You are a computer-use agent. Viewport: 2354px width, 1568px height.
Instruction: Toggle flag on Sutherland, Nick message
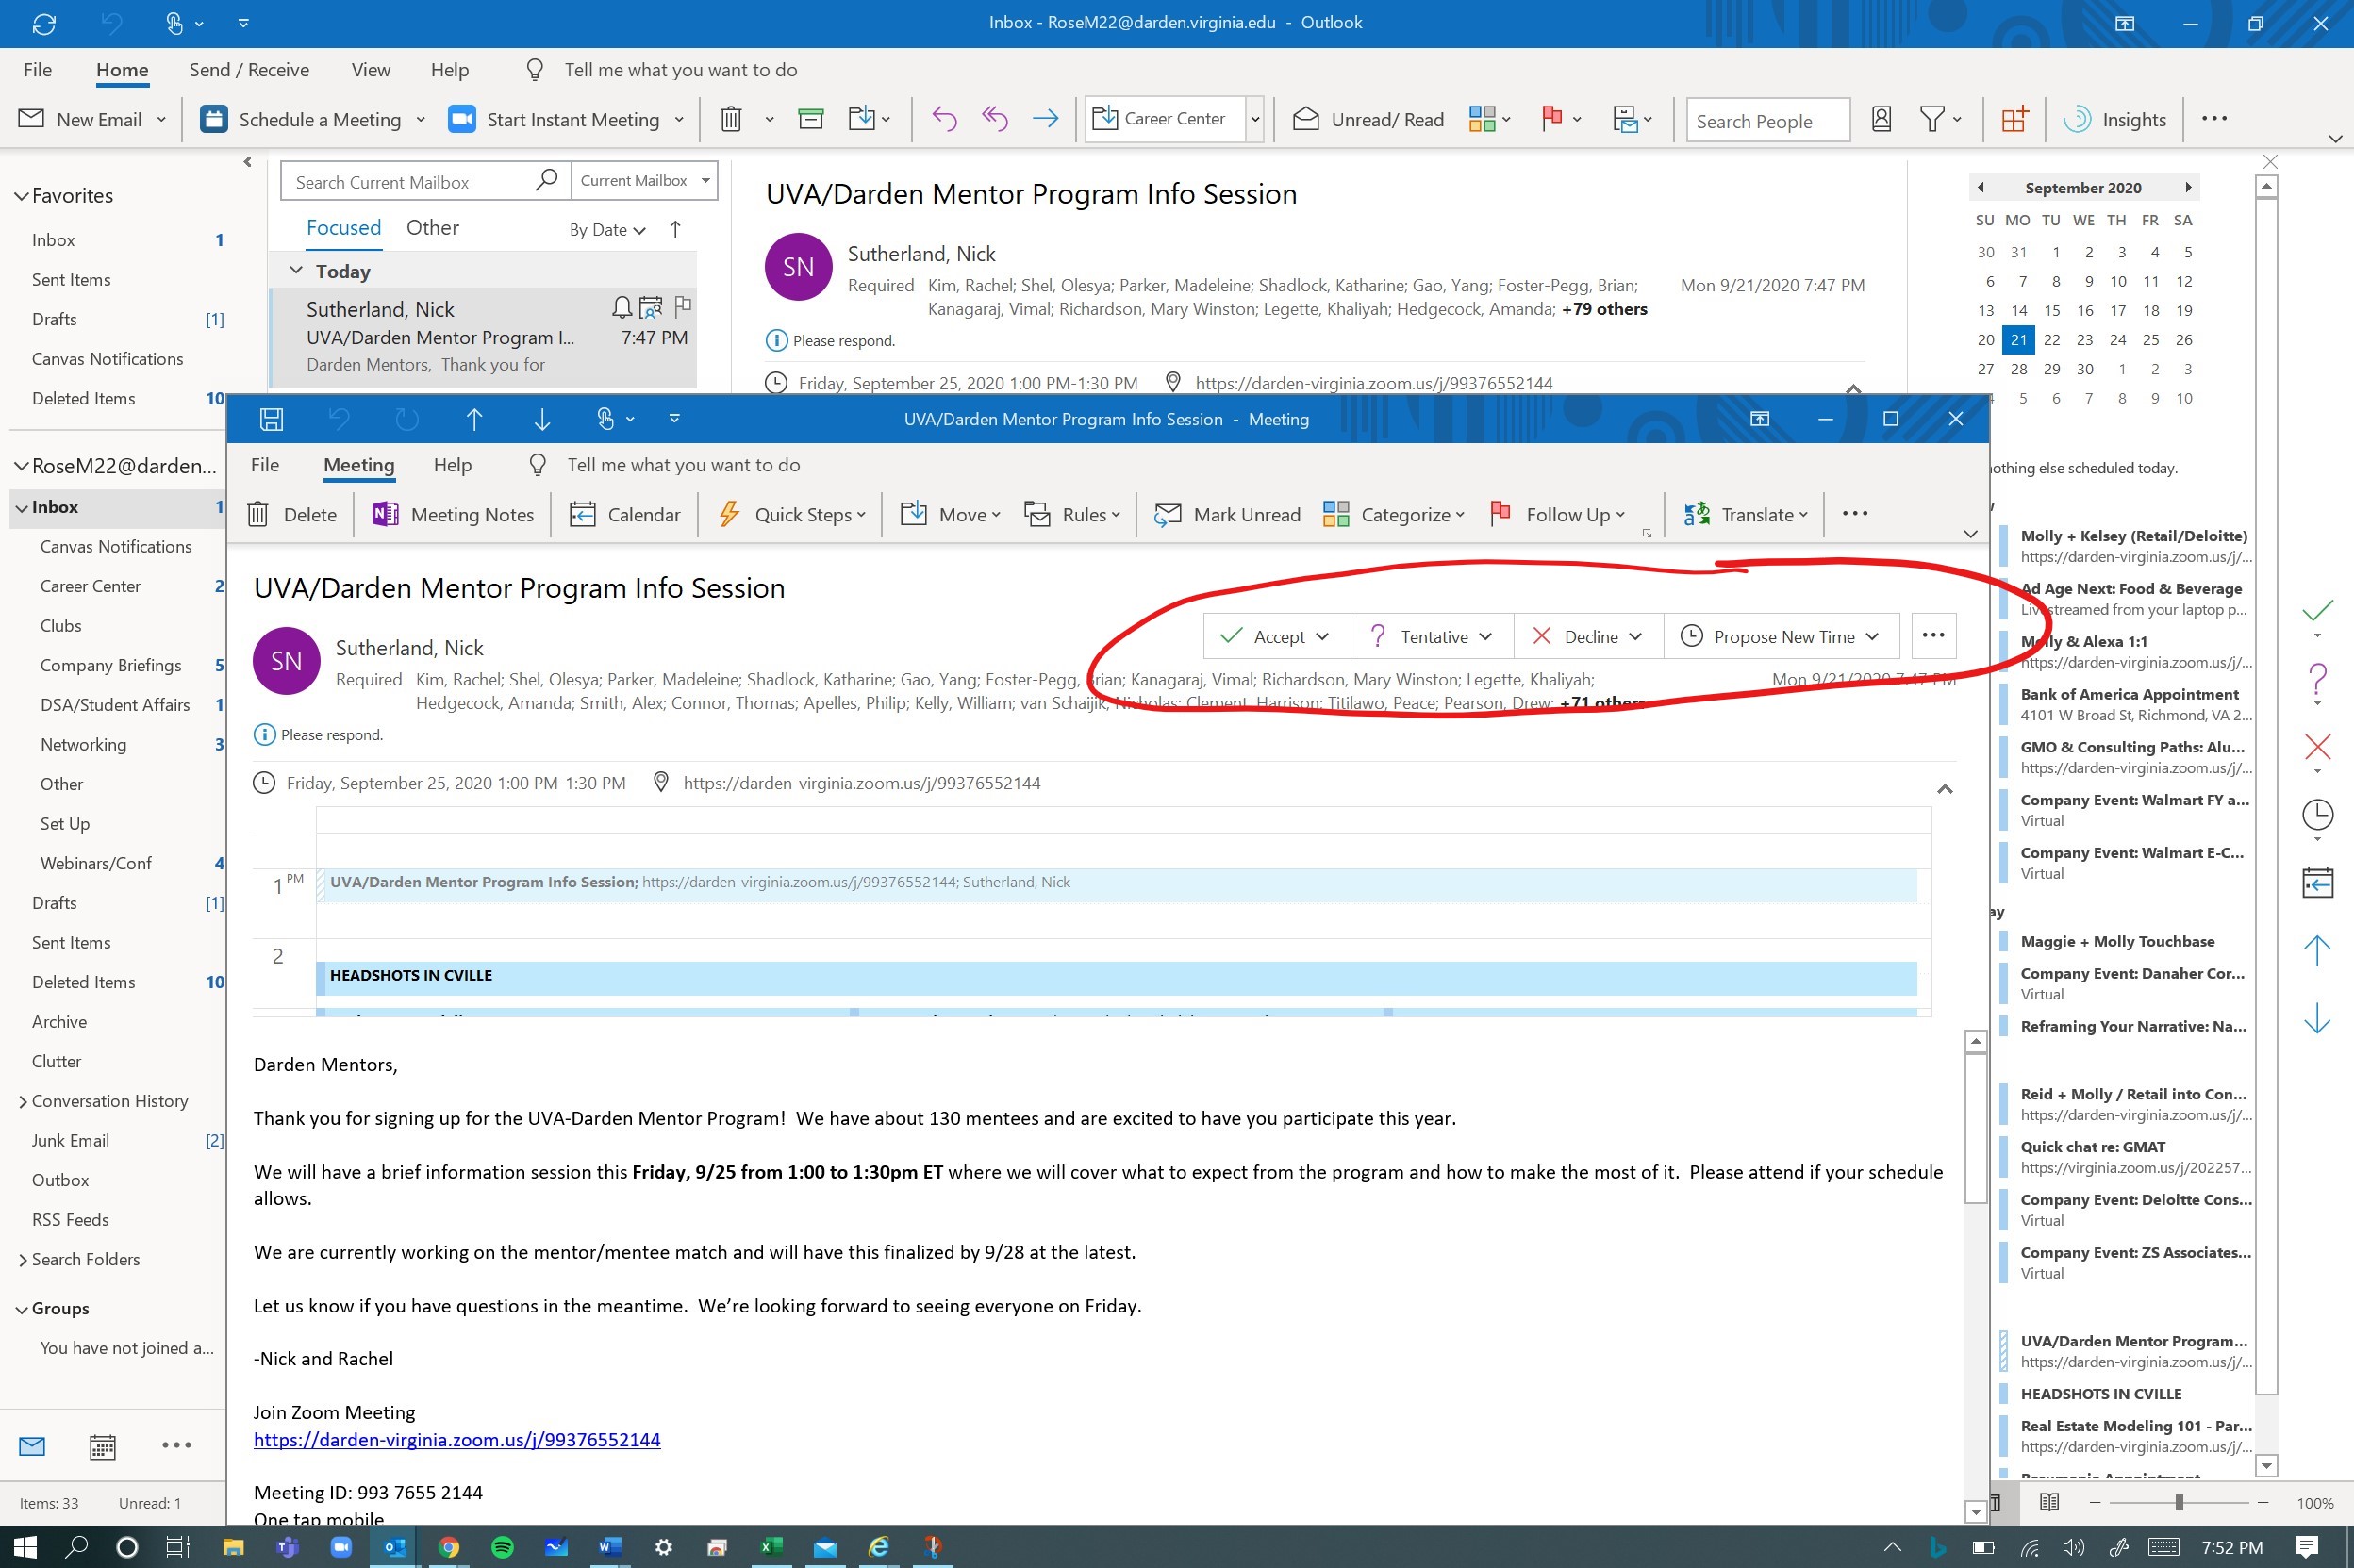(x=683, y=306)
